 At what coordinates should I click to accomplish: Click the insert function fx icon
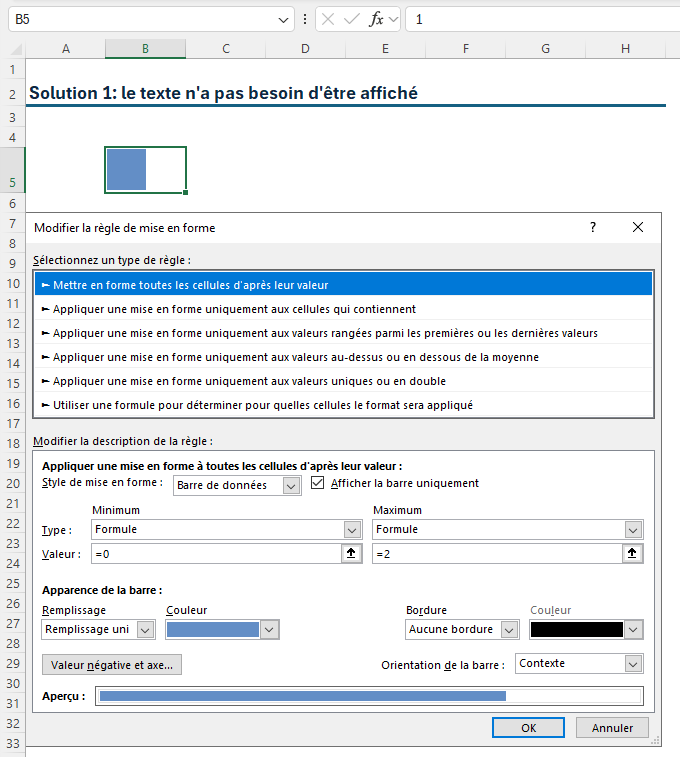376,19
